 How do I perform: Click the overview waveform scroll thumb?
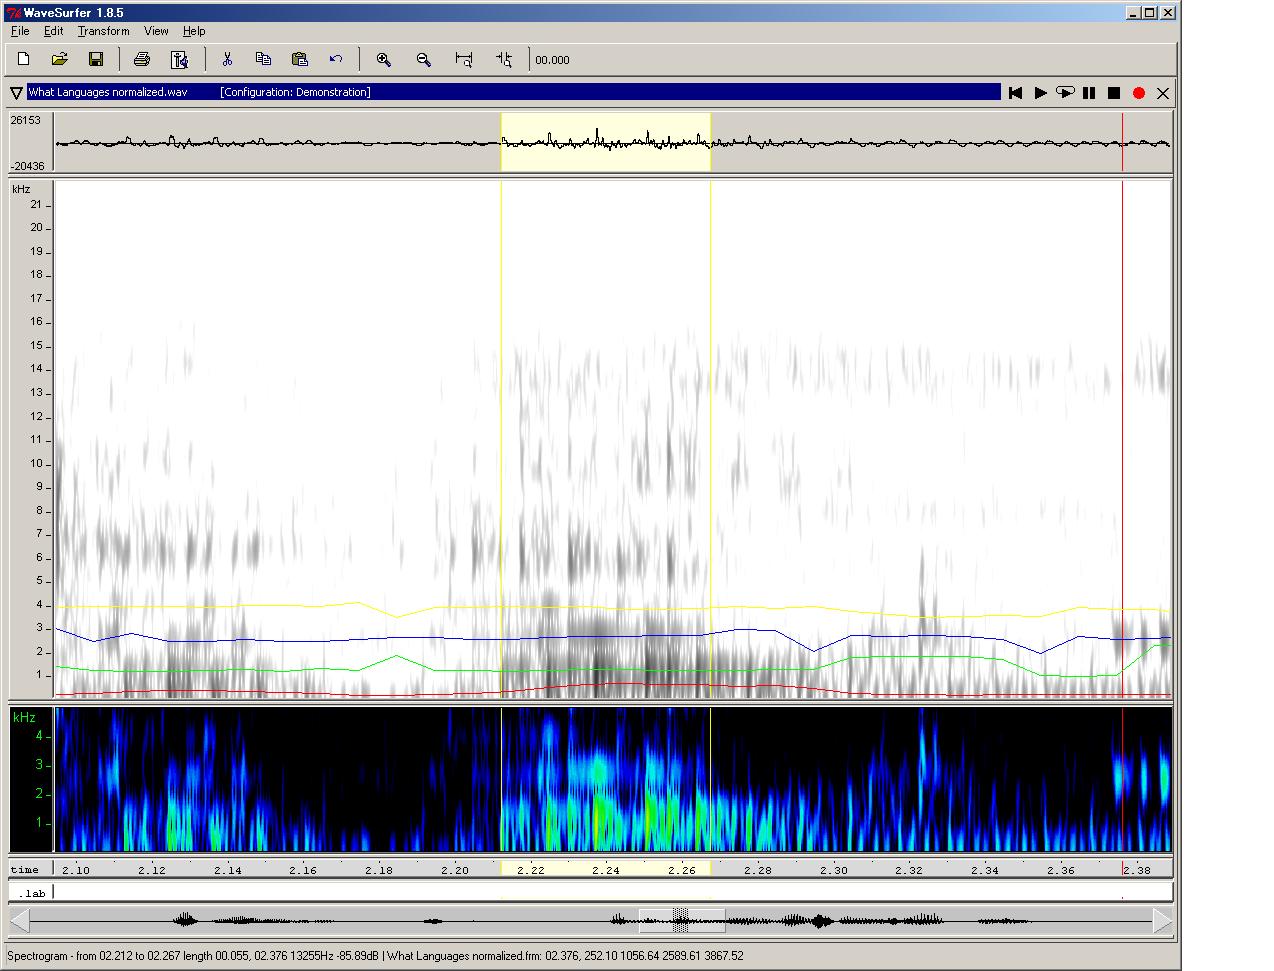pyautogui.click(x=681, y=920)
